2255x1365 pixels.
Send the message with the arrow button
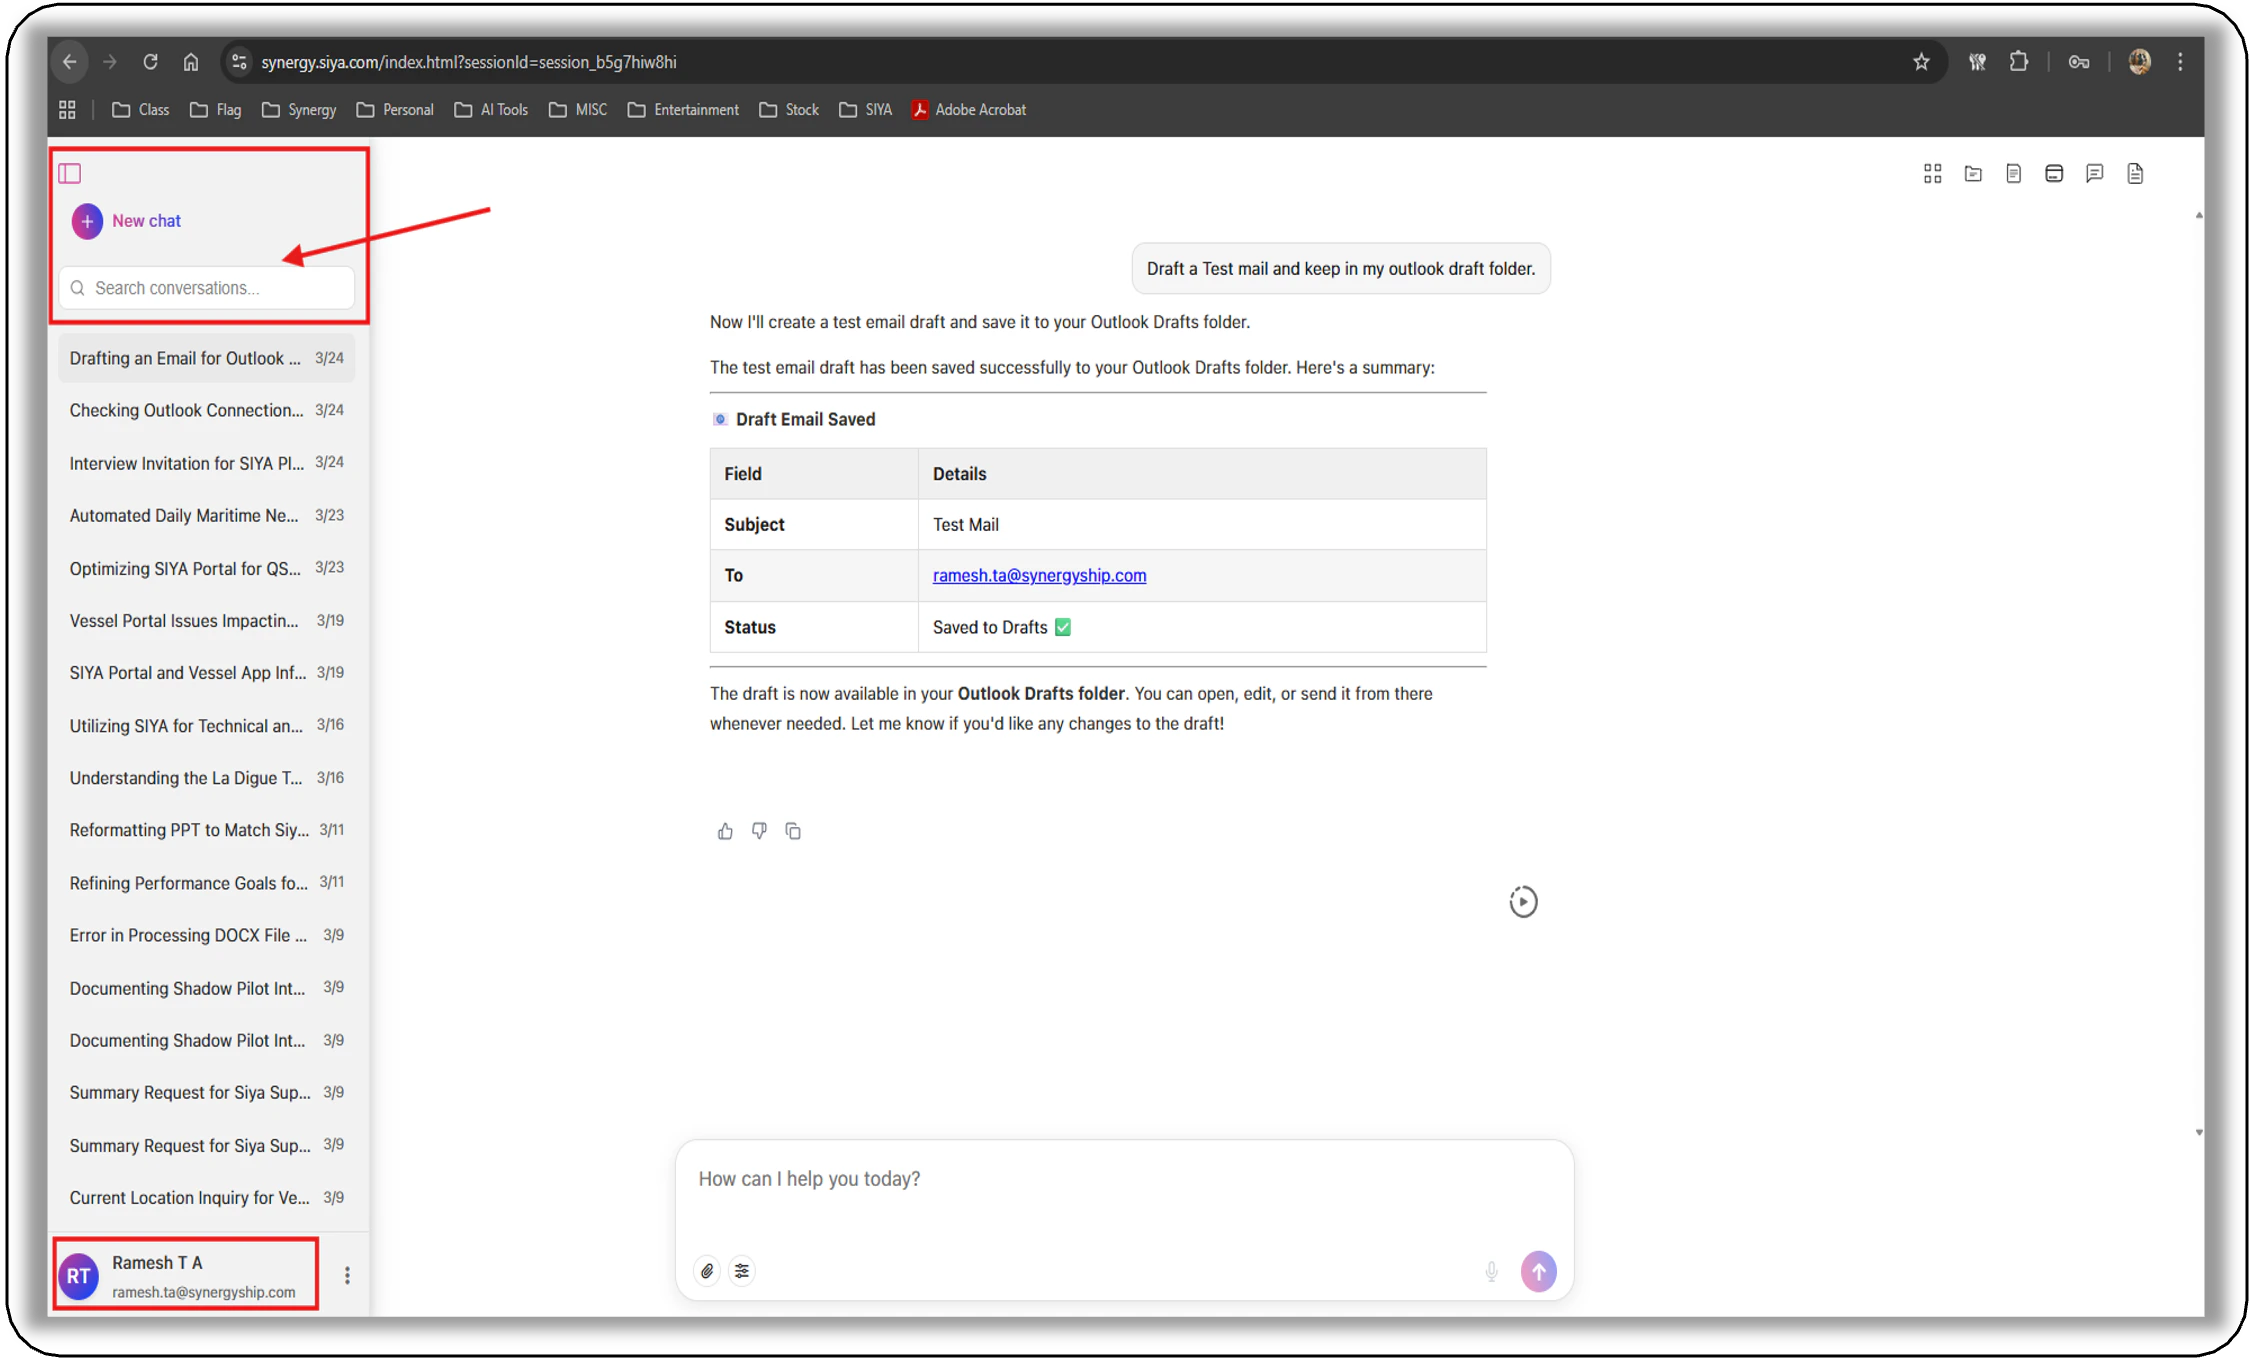tap(1538, 1271)
